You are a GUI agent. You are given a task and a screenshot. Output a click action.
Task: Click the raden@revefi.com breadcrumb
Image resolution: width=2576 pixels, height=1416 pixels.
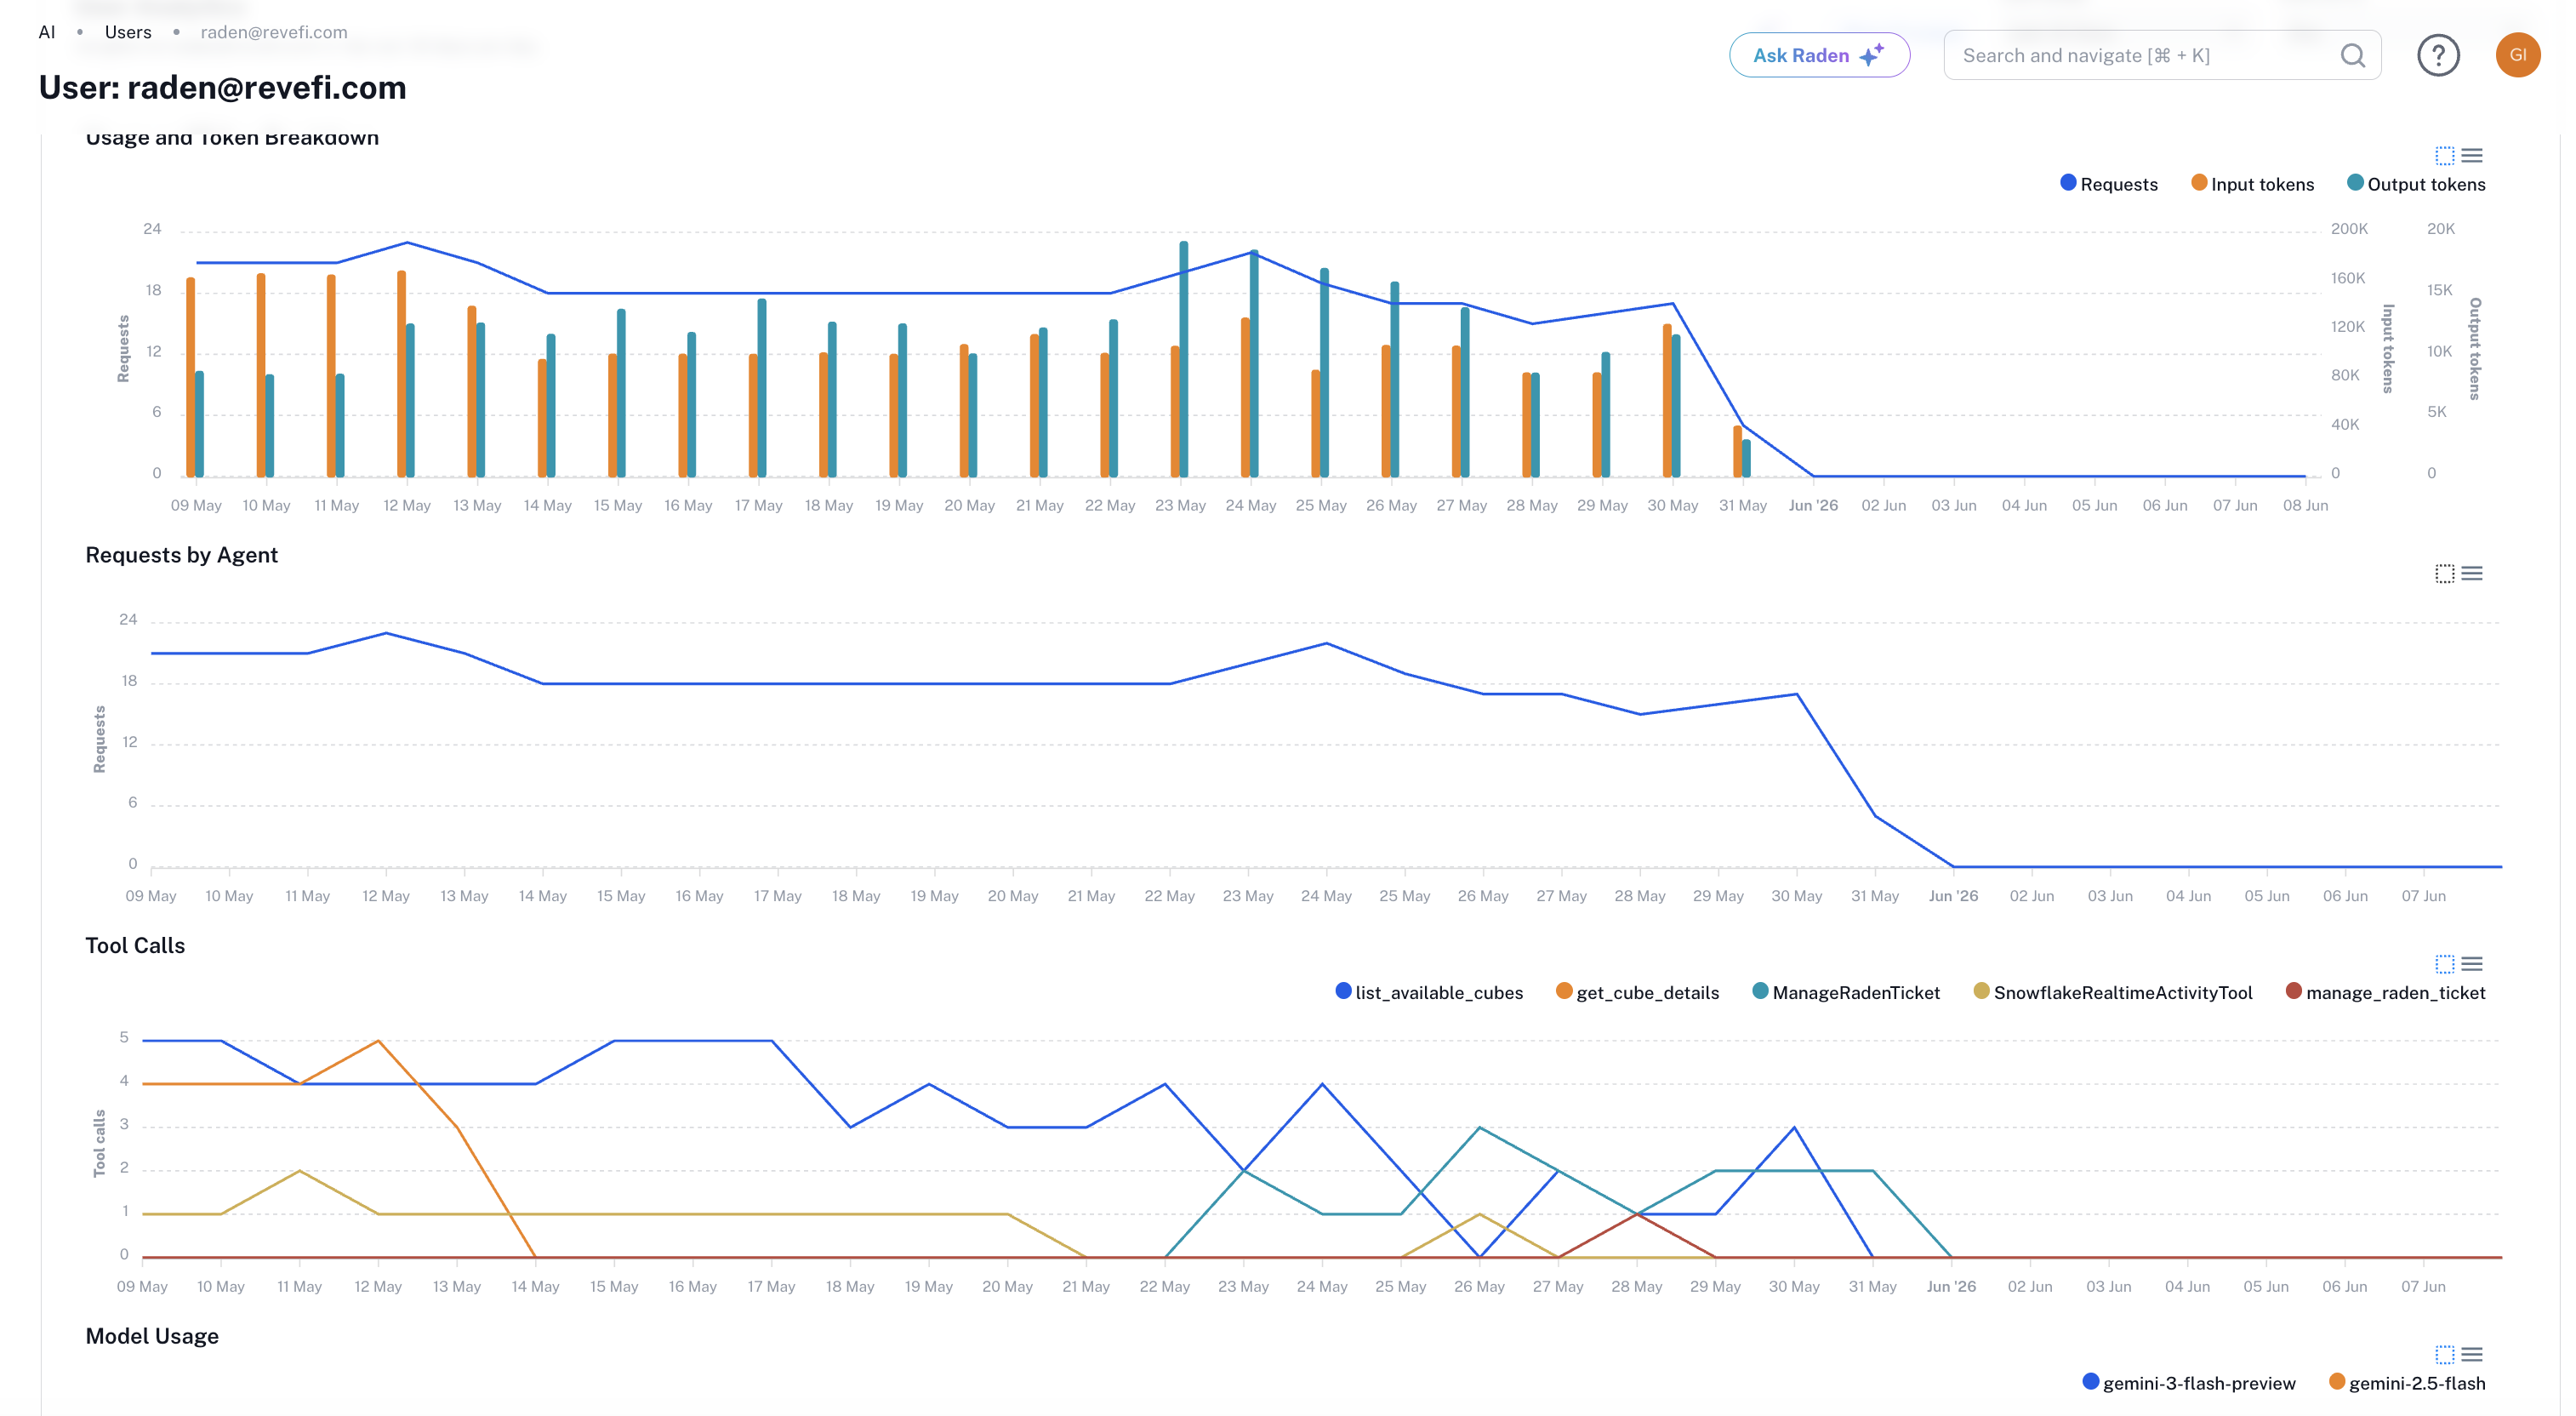[x=274, y=32]
